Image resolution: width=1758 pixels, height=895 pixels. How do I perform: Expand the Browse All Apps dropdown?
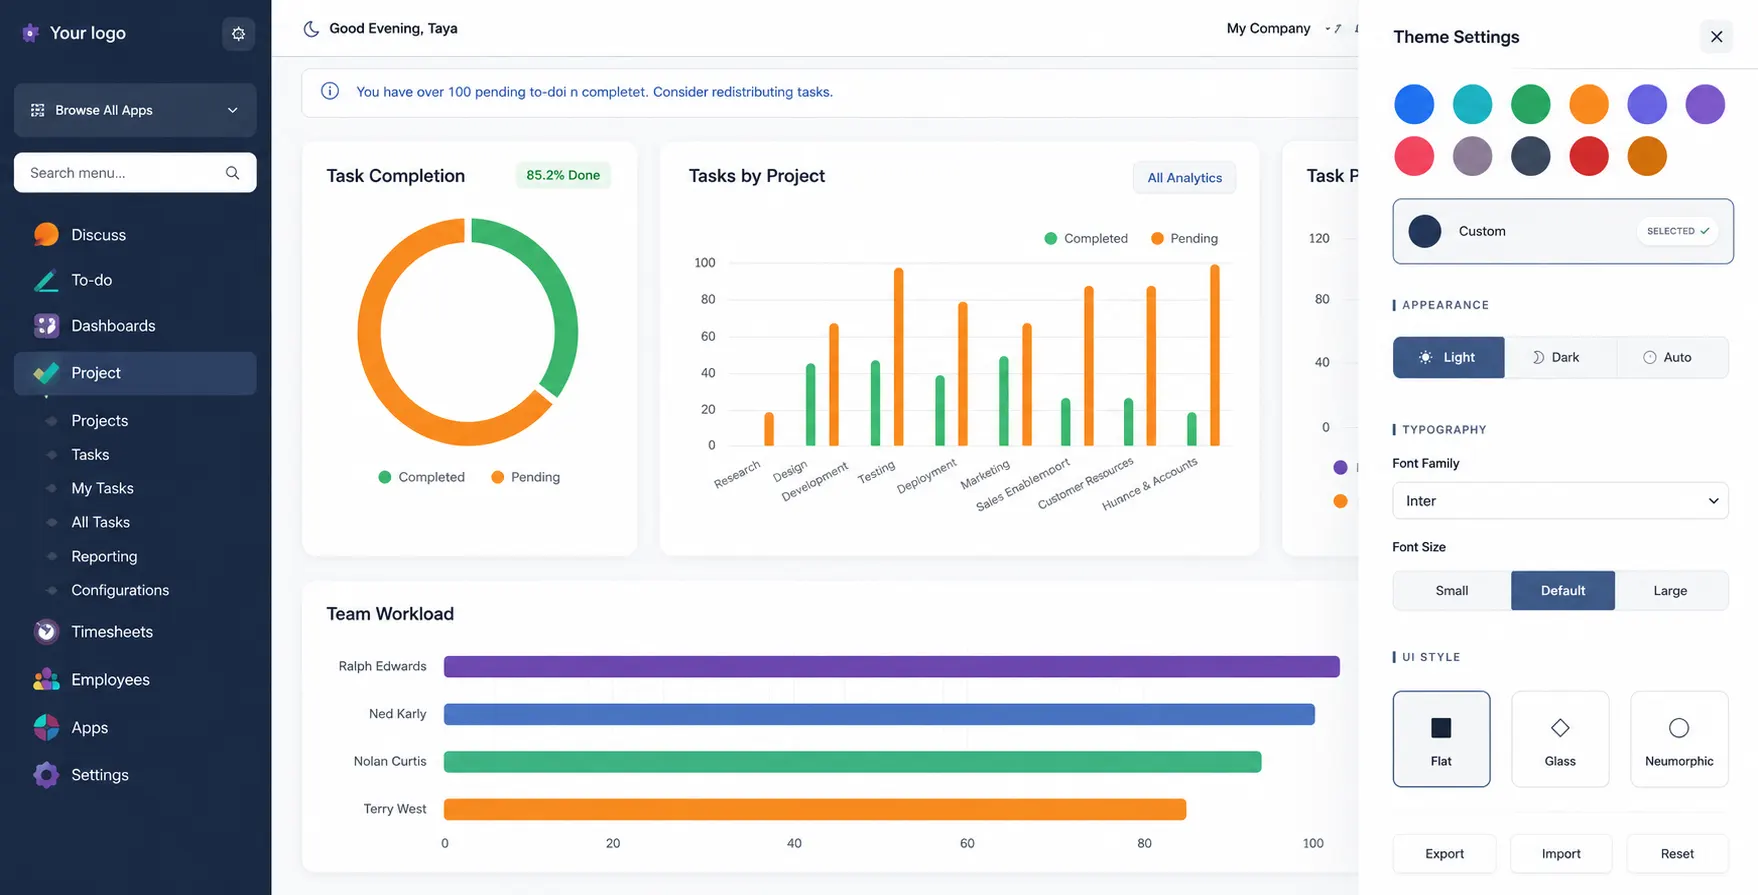[135, 110]
